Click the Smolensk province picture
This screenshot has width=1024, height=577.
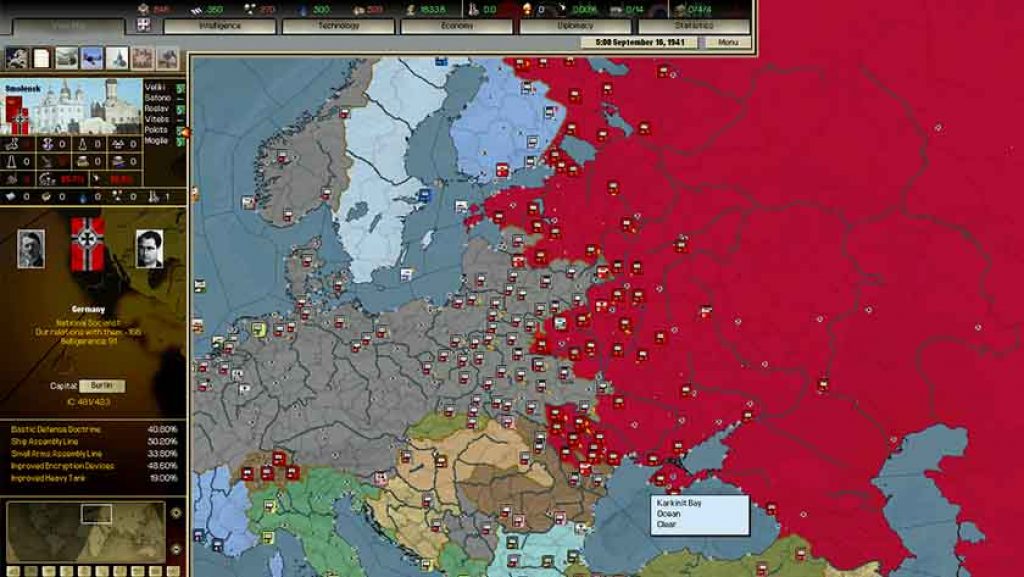point(72,106)
